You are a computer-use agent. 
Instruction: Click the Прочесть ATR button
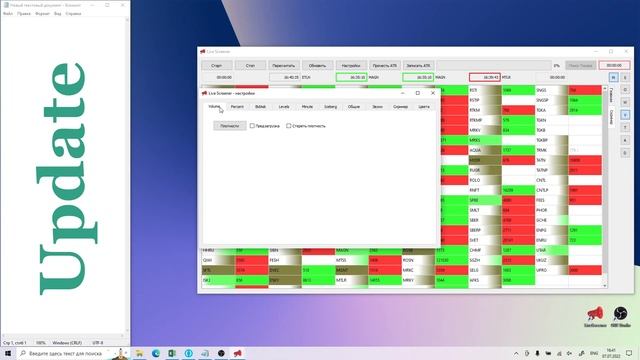point(384,65)
